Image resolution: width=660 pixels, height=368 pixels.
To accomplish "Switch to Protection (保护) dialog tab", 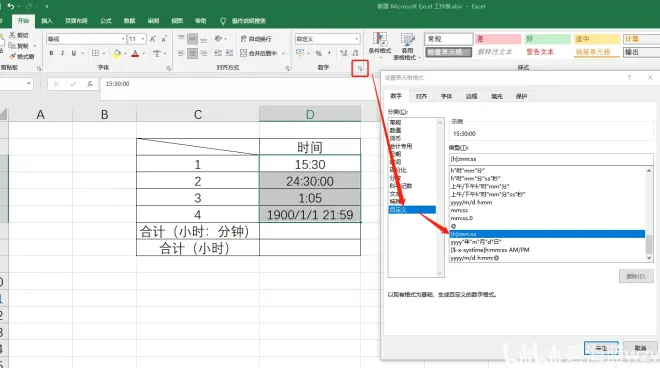I will click(x=521, y=96).
